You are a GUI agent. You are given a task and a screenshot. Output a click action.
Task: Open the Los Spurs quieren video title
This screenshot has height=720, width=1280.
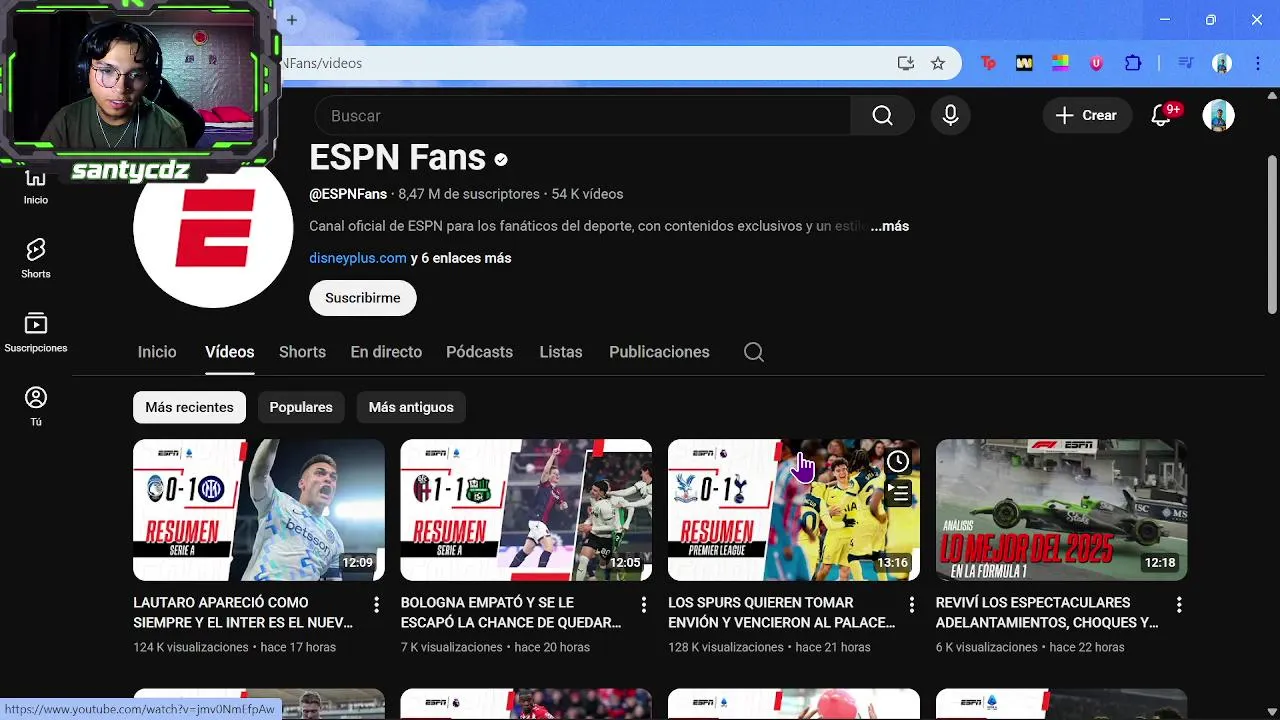coord(781,612)
